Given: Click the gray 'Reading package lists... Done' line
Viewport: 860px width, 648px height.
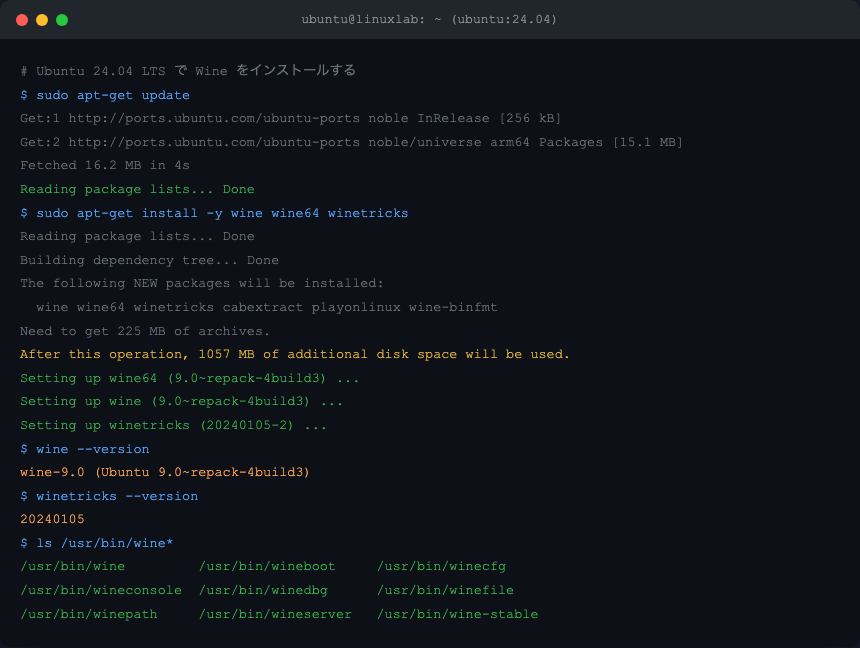Looking at the screenshot, I should tap(137, 236).
